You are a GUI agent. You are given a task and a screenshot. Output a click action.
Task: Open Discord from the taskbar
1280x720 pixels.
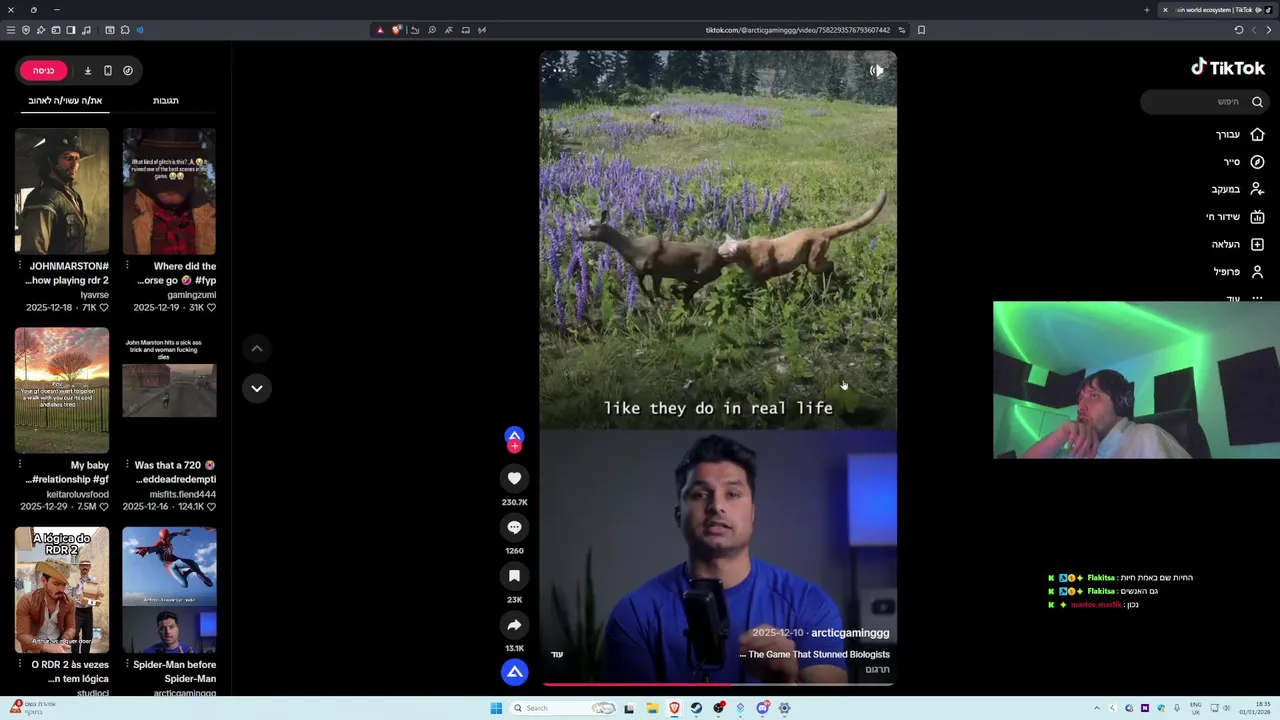pyautogui.click(x=762, y=708)
